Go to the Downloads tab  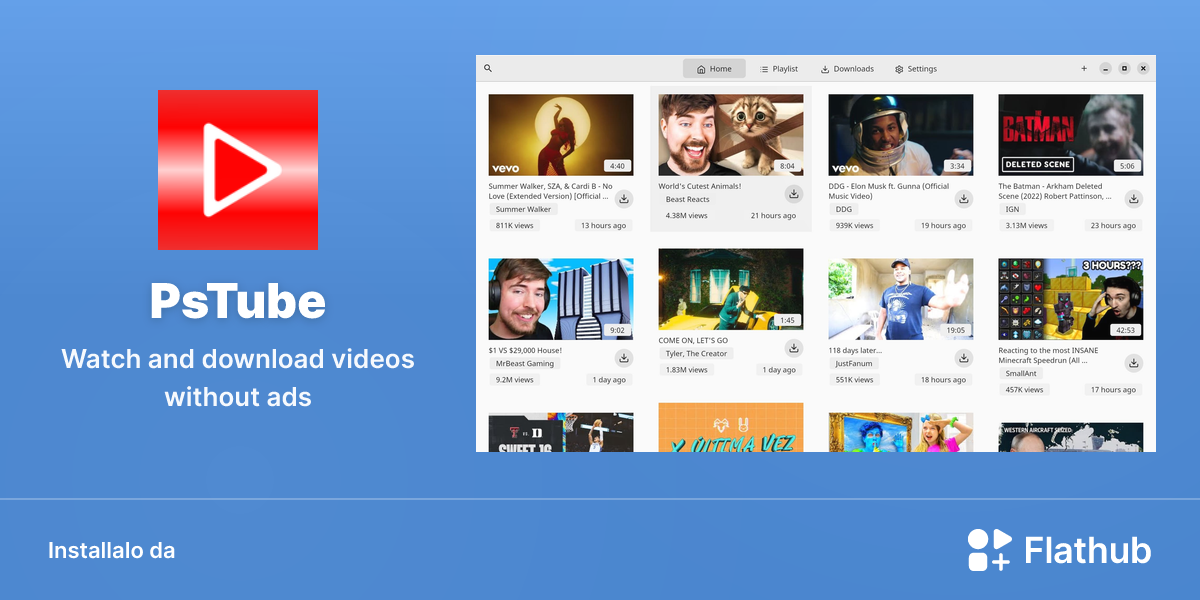click(x=847, y=69)
